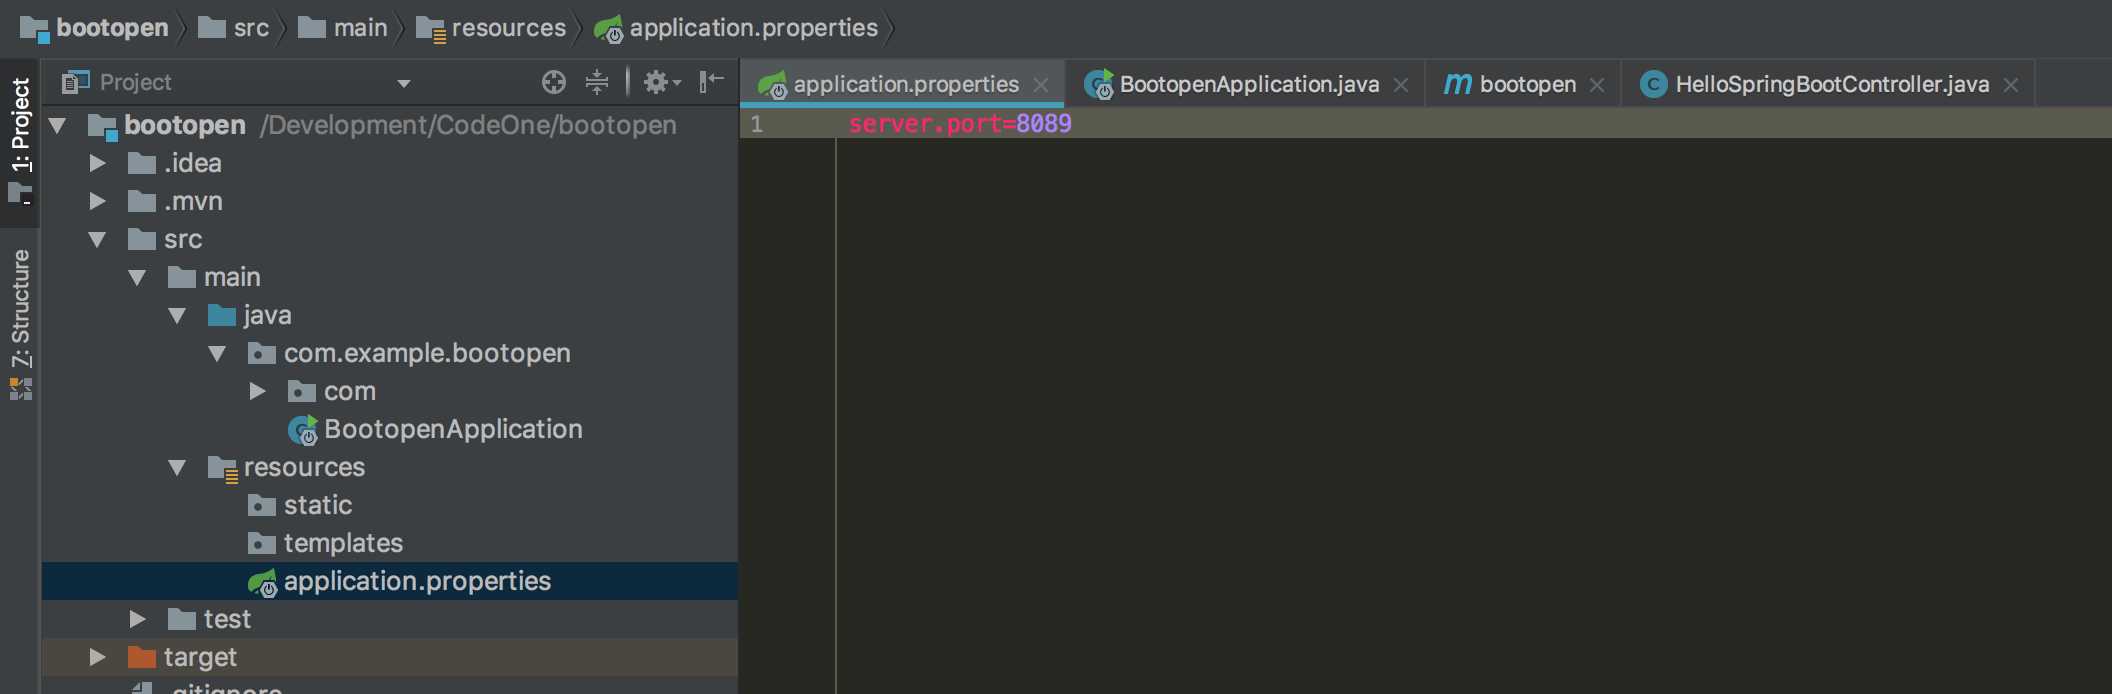Click the .mvn folder icon
The height and width of the screenshot is (694, 2112).
[142, 201]
